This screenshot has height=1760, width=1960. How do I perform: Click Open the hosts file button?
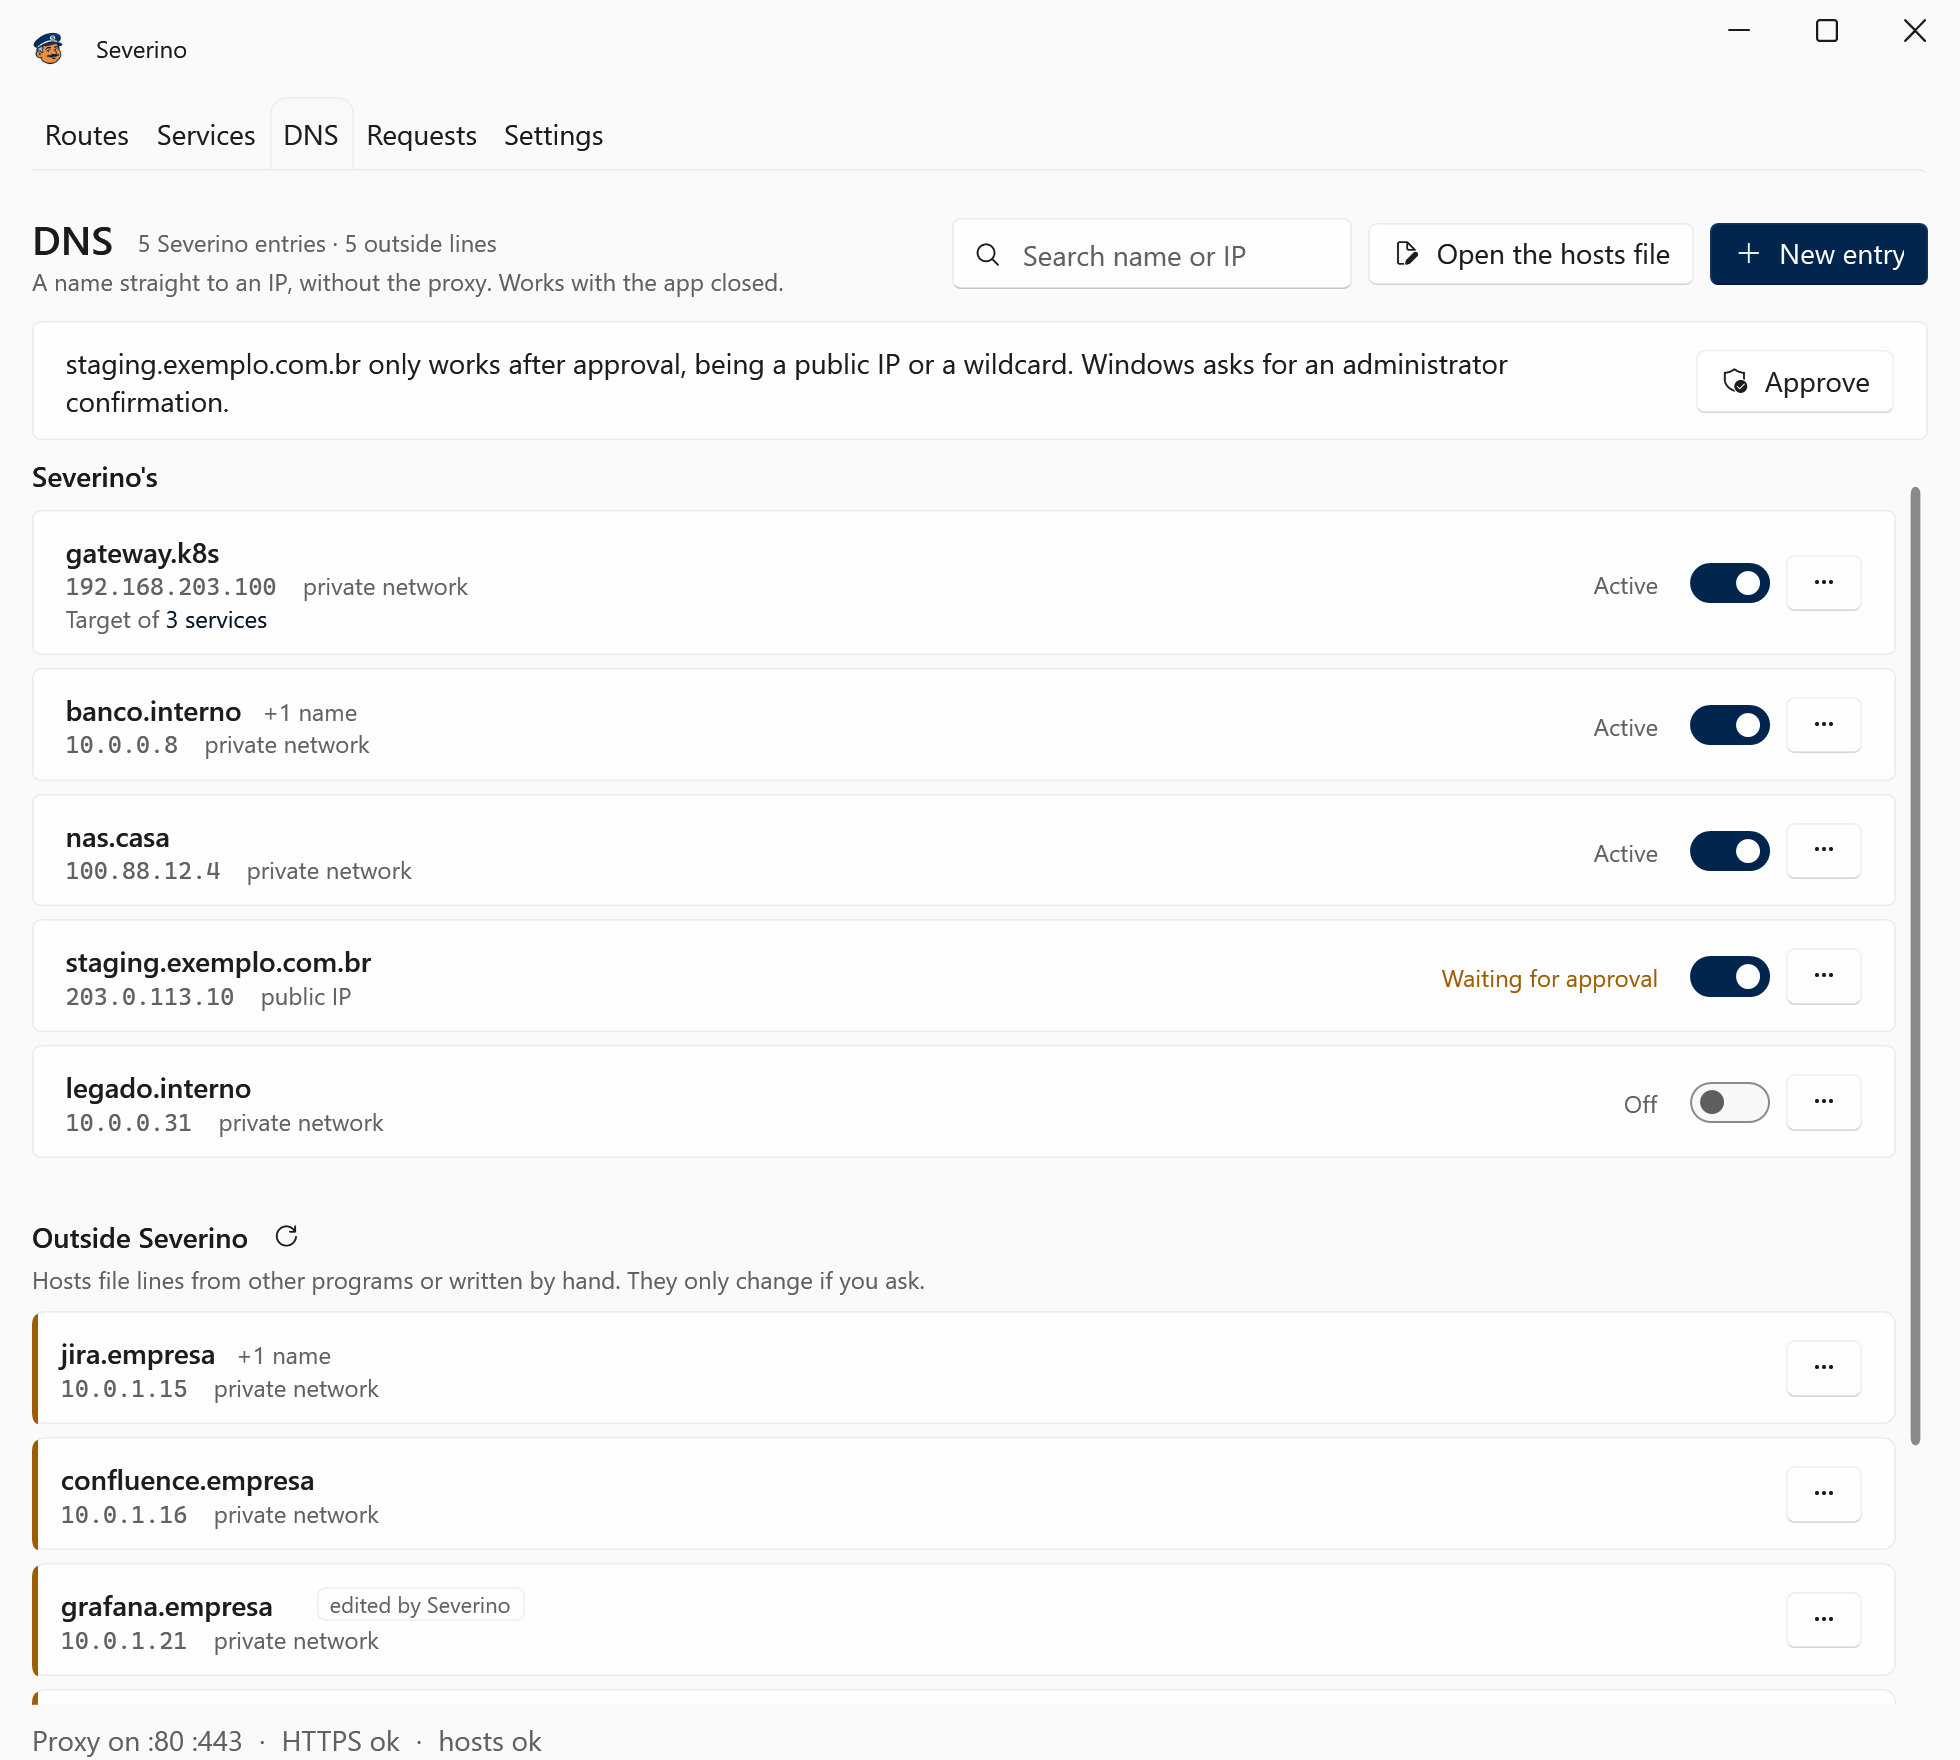point(1530,254)
